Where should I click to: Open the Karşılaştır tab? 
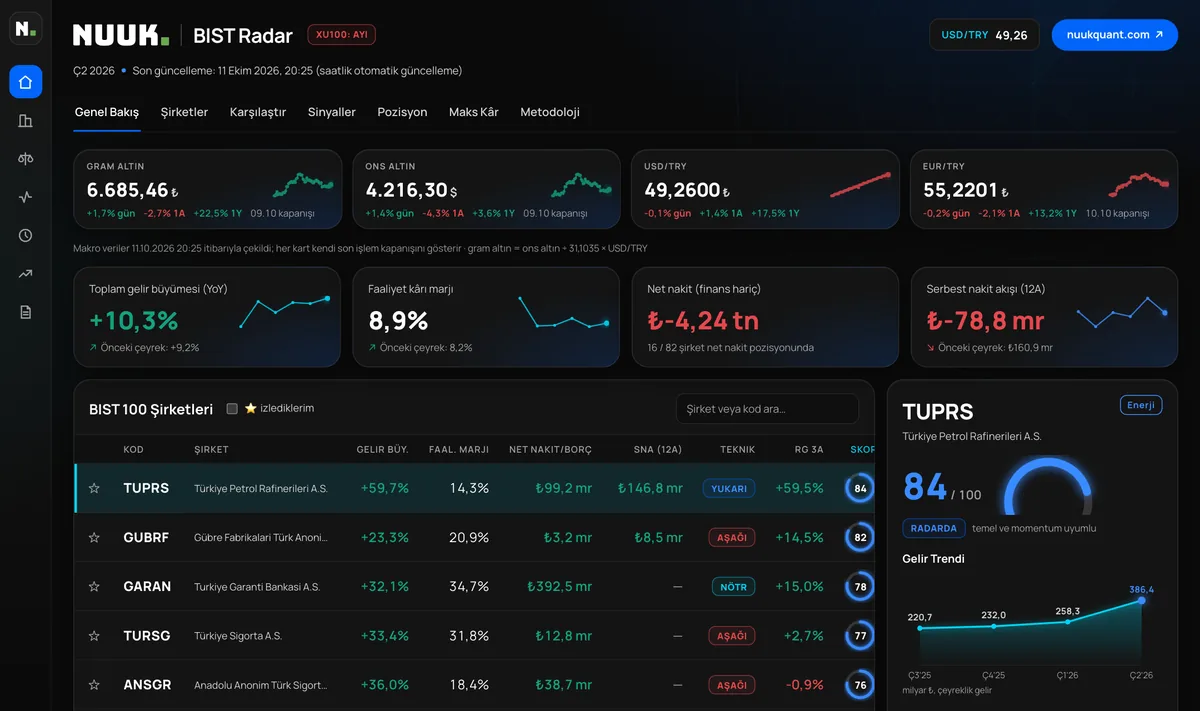coord(258,112)
